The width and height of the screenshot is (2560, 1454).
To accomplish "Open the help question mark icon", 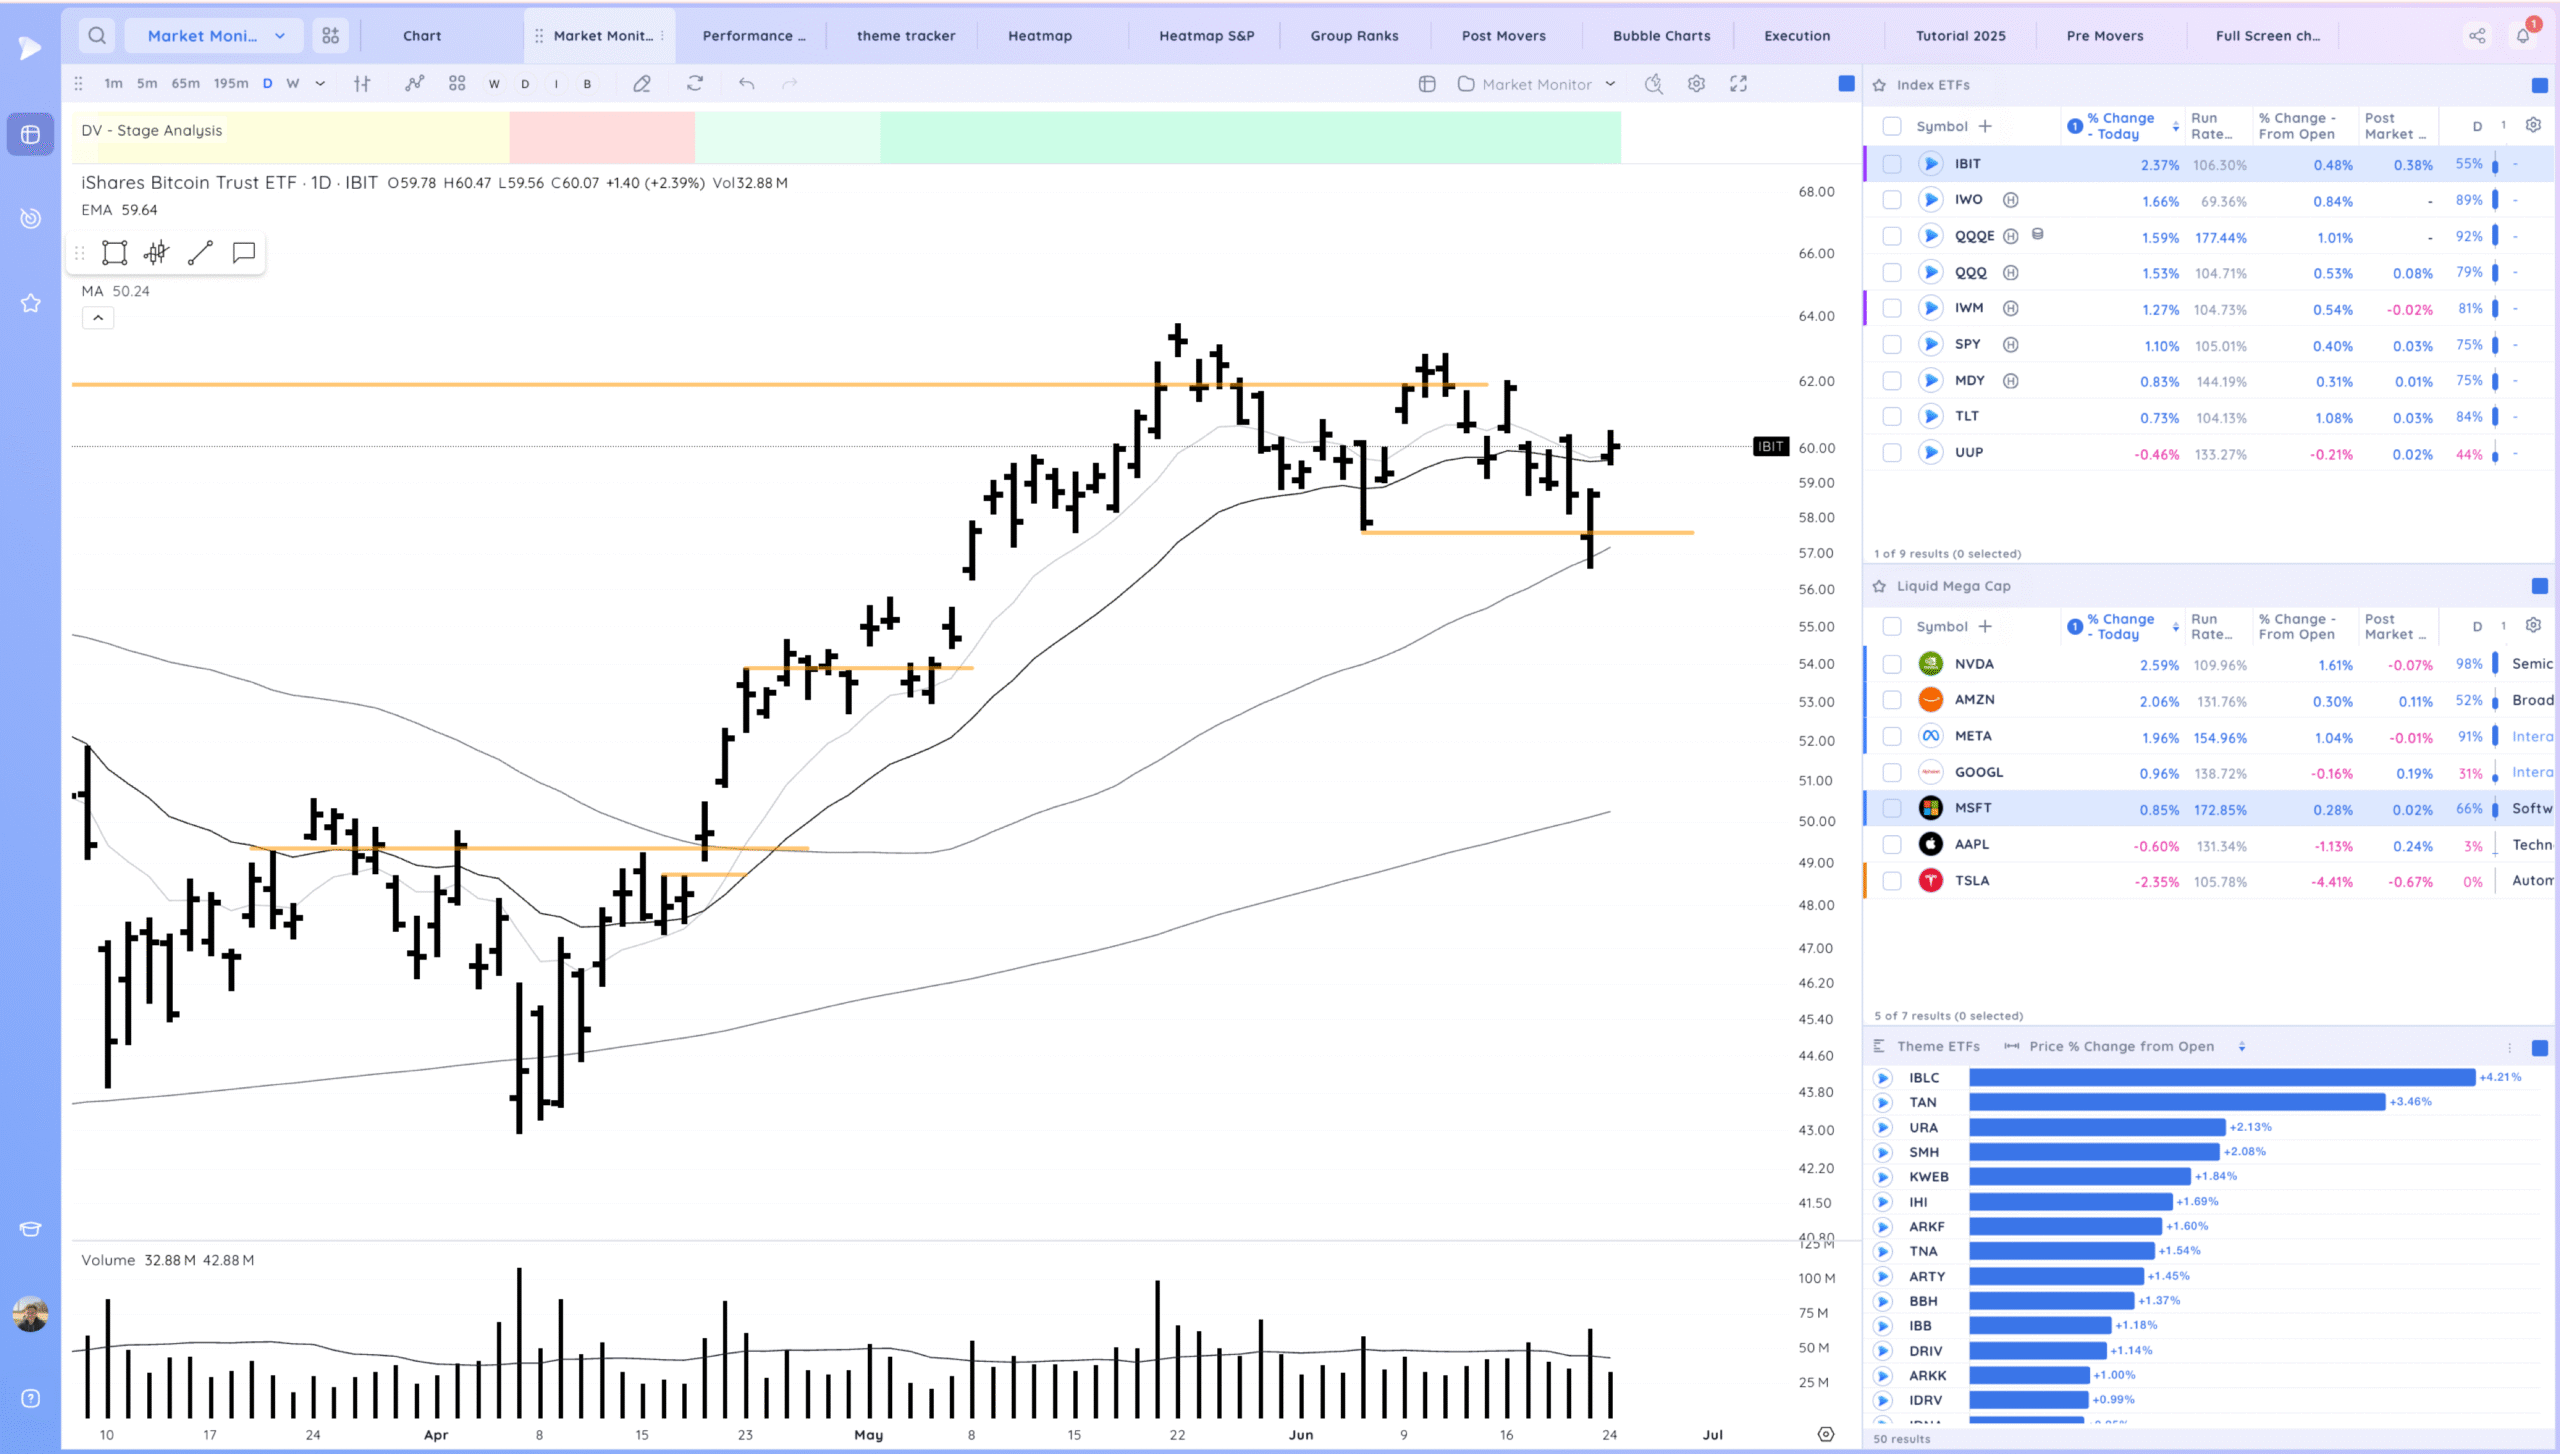I will (x=31, y=1399).
